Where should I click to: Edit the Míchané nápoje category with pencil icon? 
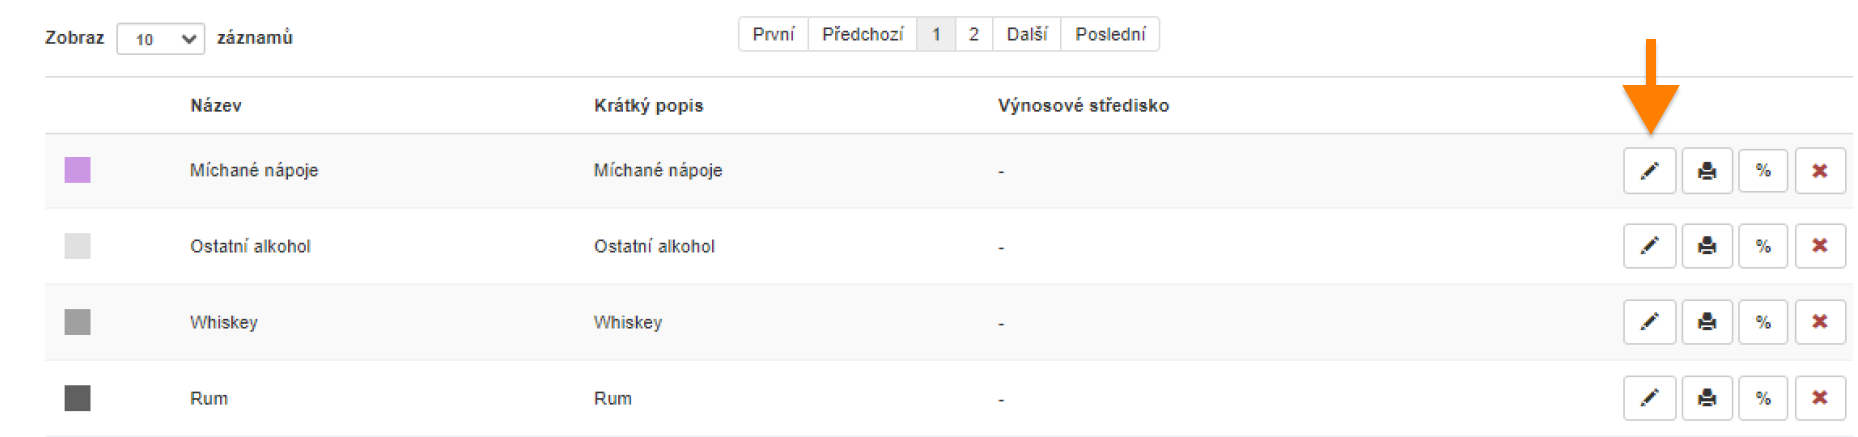tap(1649, 171)
